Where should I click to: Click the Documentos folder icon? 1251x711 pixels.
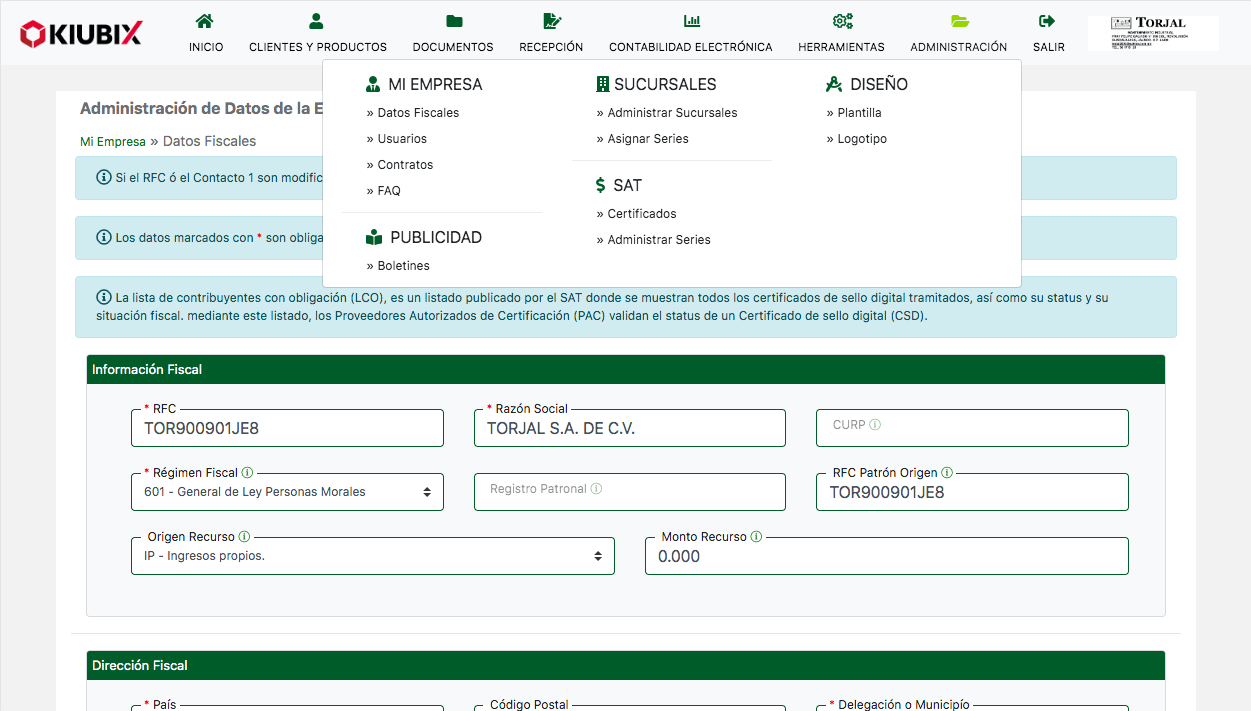(453, 21)
